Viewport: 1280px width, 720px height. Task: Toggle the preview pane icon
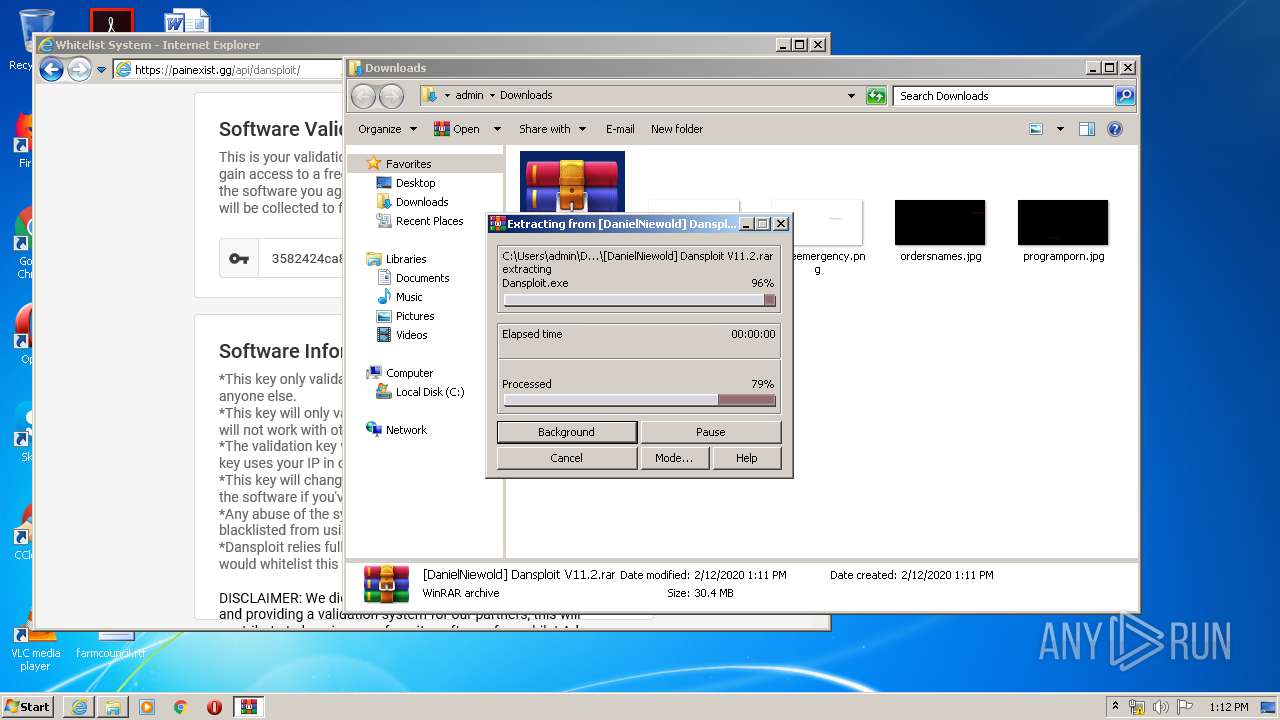pyautogui.click(x=1087, y=129)
